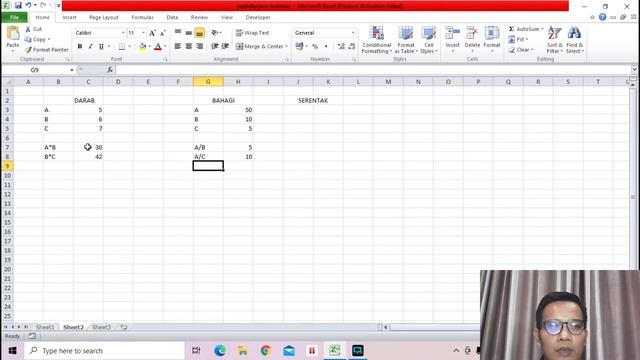Set middle vertical alignment
Screen dimensions: 640x360
189,33
